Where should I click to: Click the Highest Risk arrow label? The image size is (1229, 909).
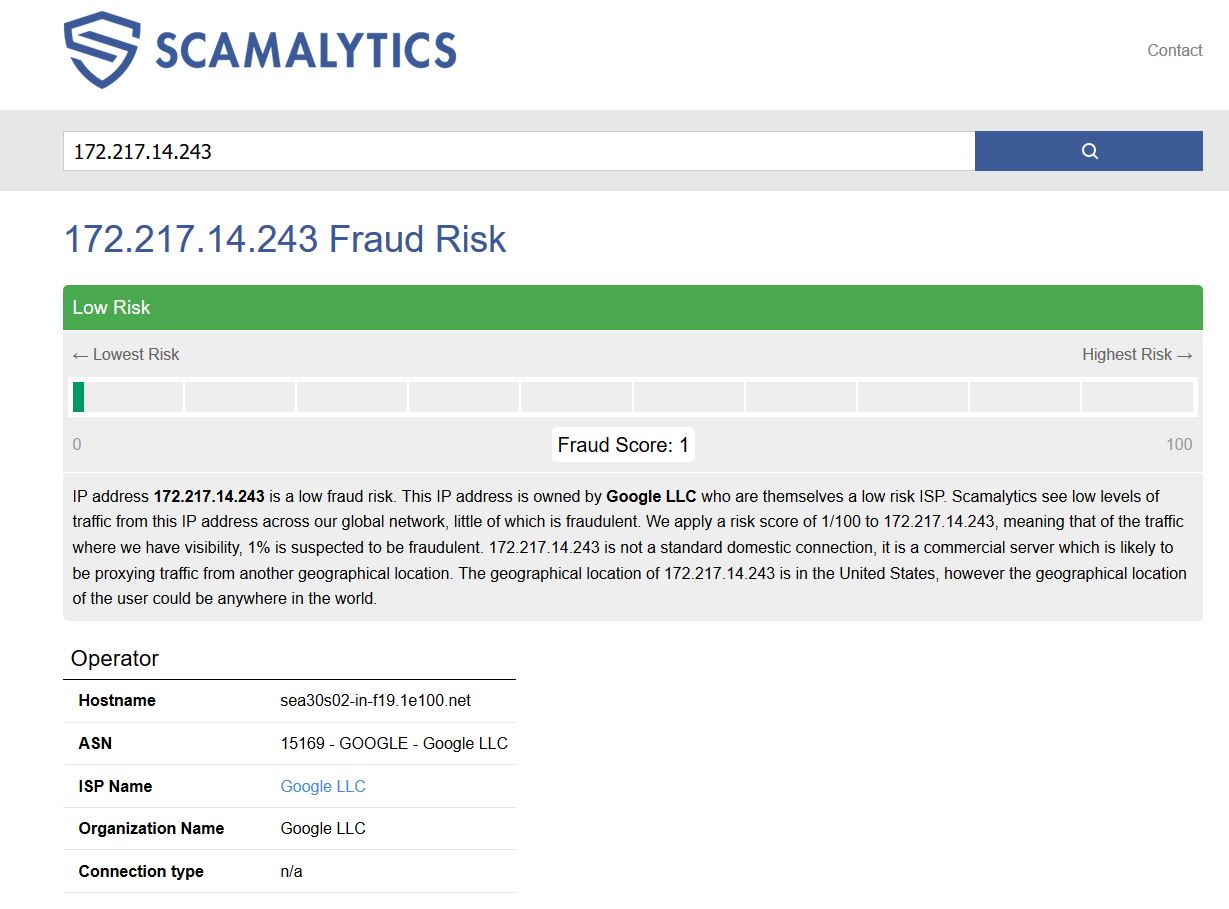(x=1136, y=354)
